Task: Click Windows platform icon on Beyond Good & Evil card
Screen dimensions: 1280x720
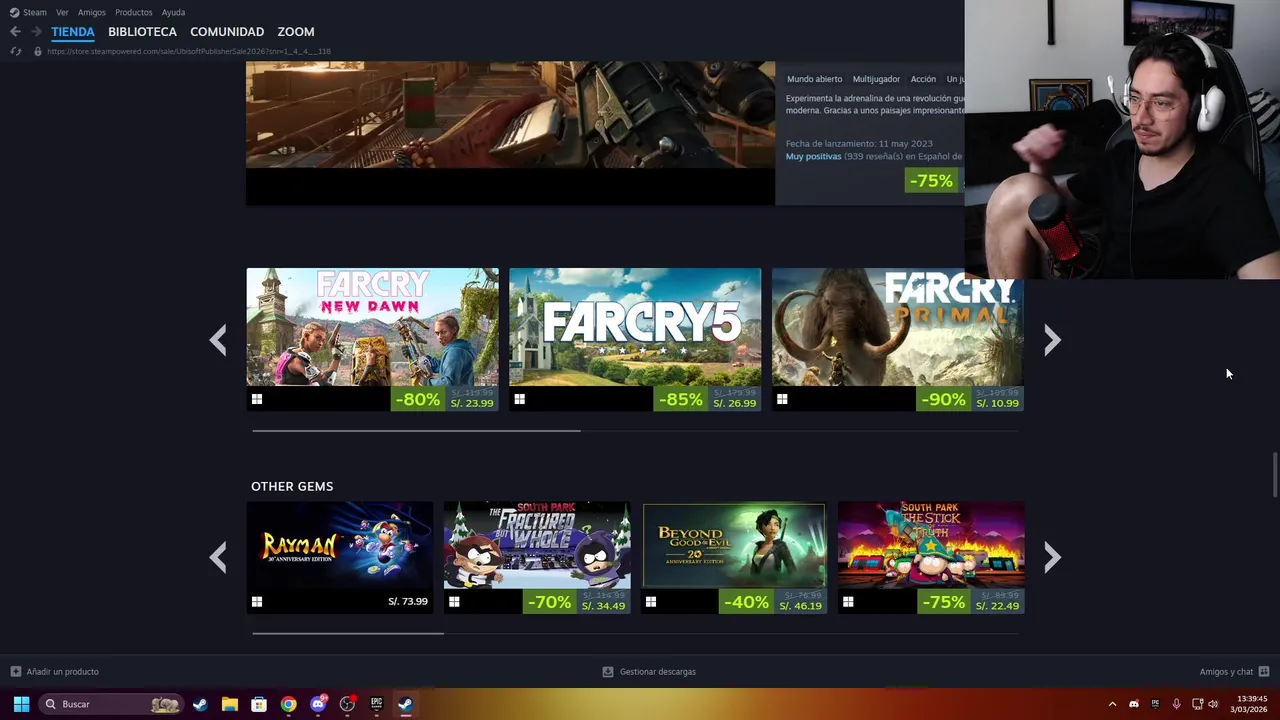Action: (651, 602)
